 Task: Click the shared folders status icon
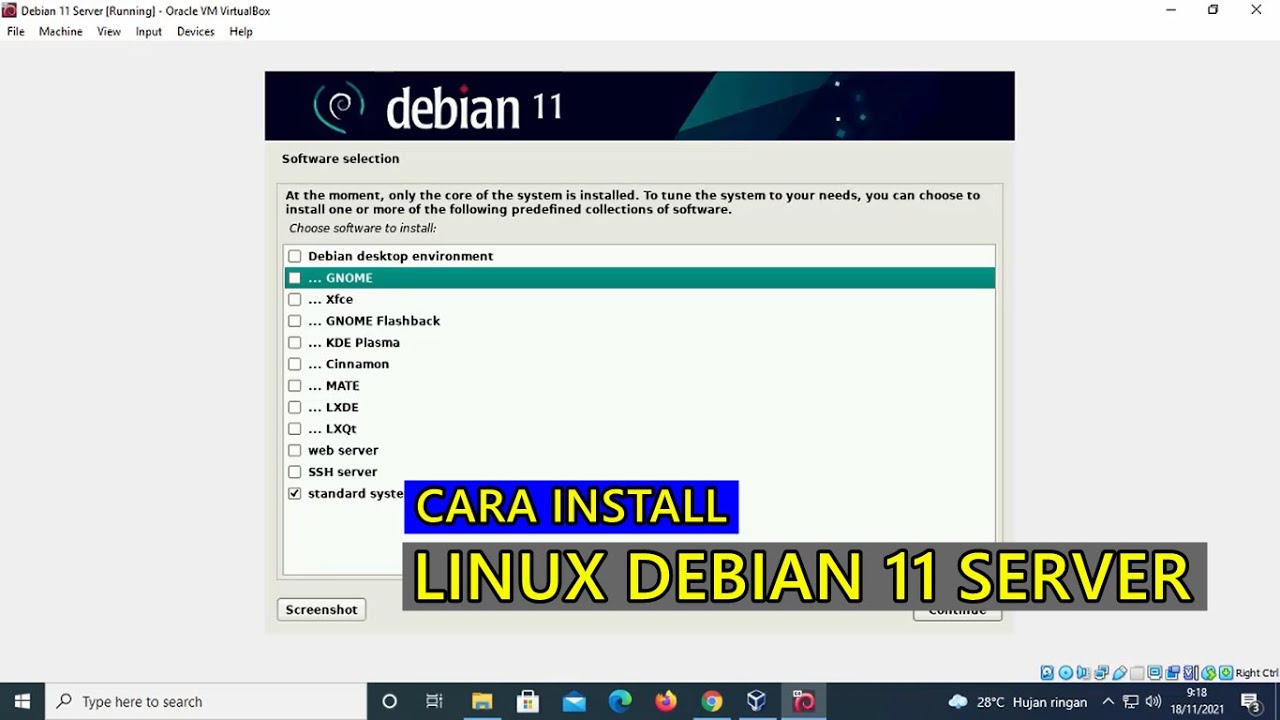tap(1137, 673)
